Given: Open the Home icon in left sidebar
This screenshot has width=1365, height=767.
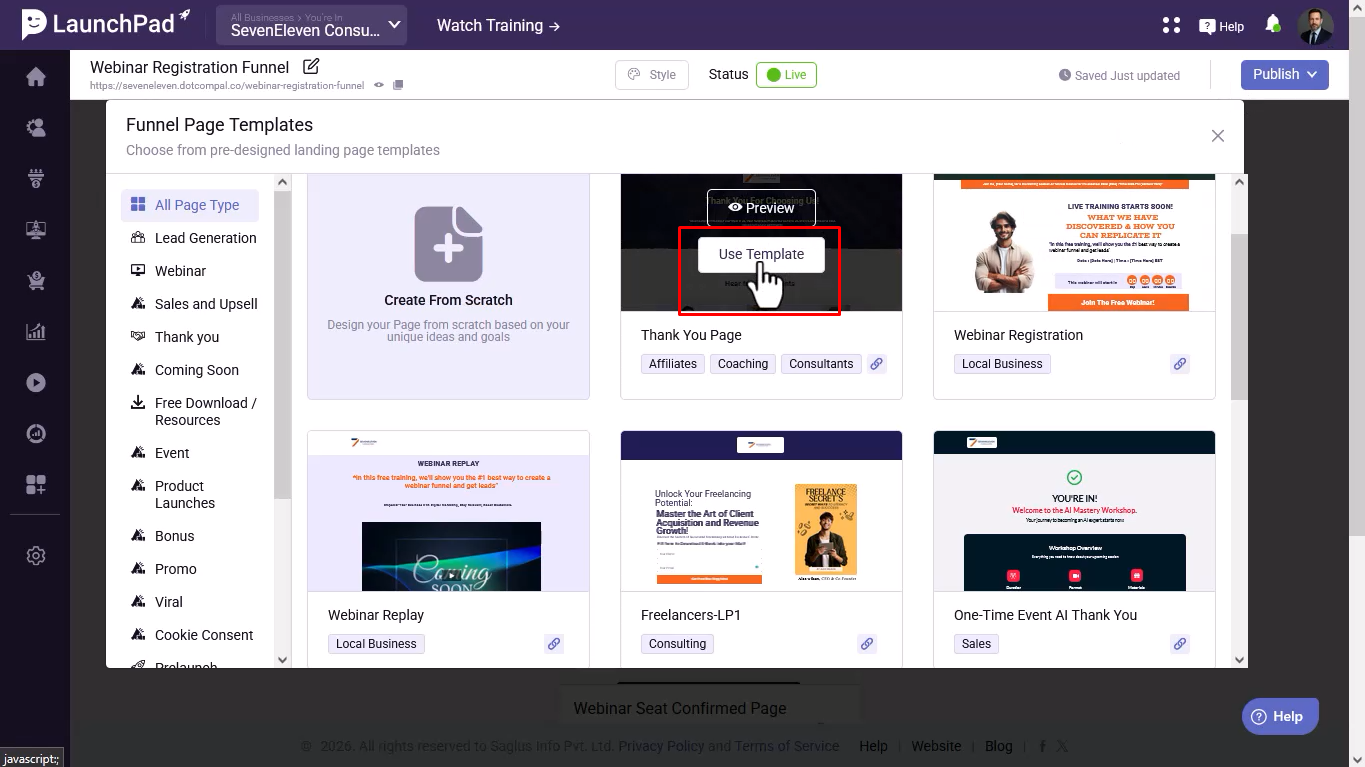Looking at the screenshot, I should tap(36, 77).
